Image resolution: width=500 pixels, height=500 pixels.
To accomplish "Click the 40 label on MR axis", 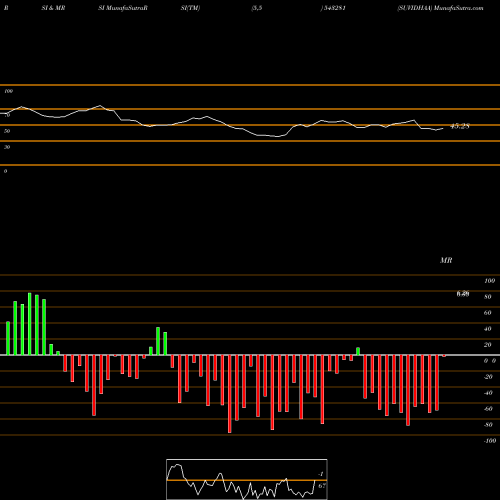I will point(488,329).
